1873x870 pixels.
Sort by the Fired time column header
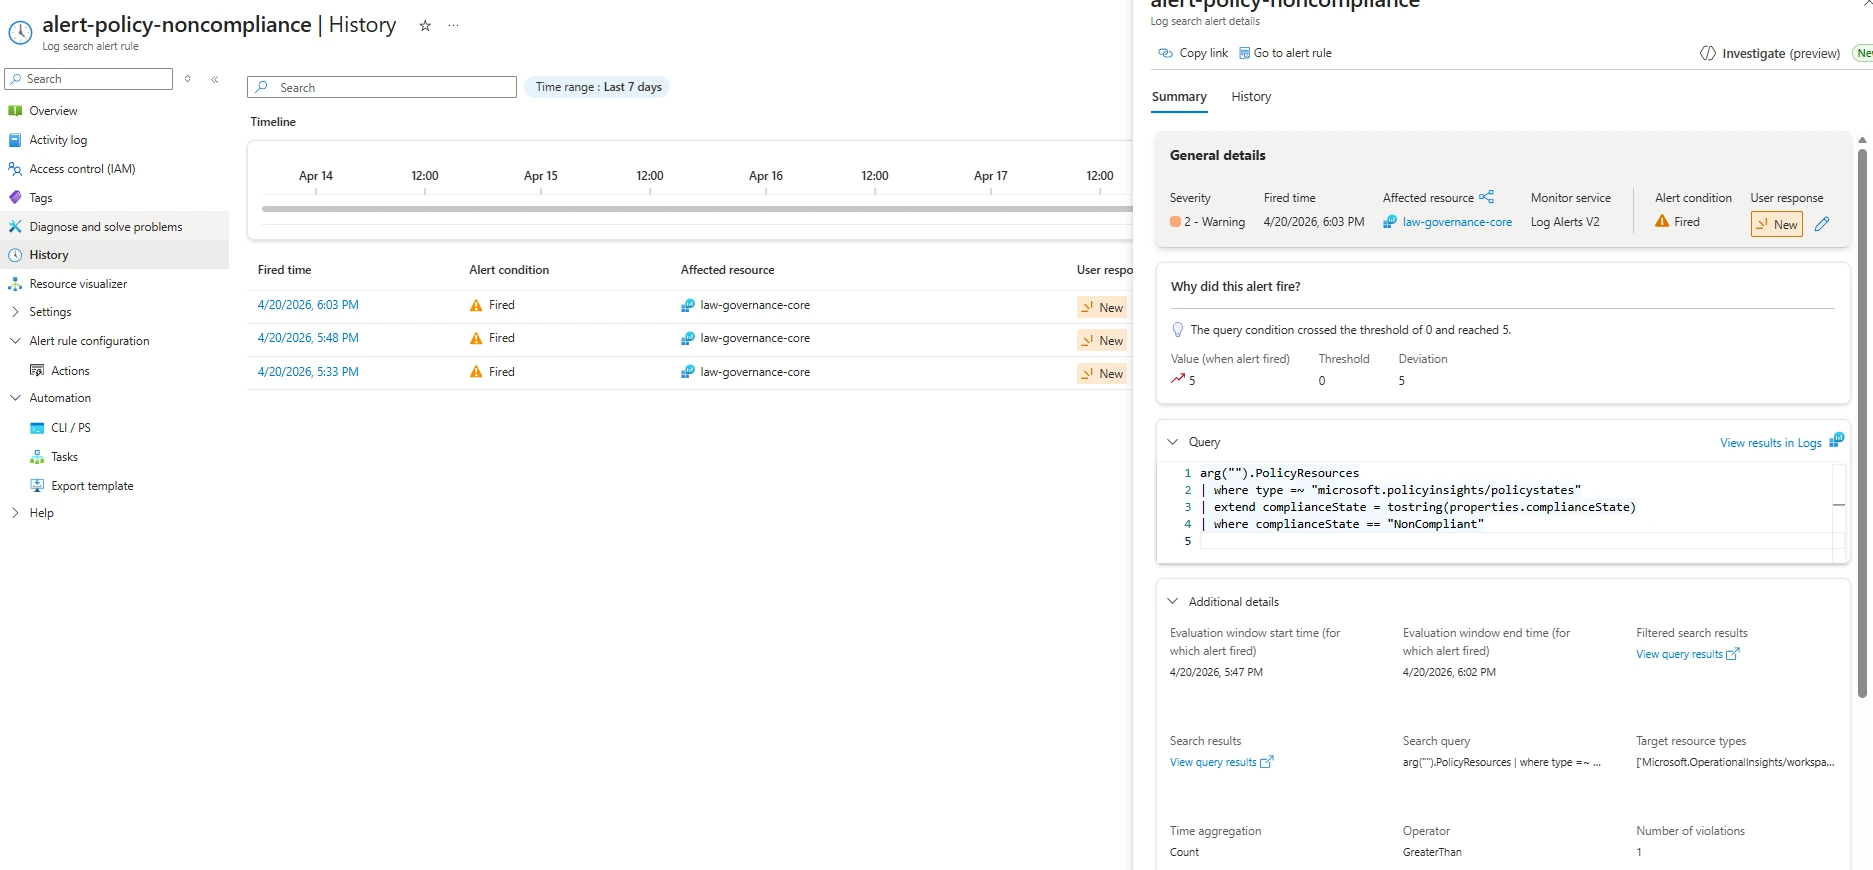[284, 270]
